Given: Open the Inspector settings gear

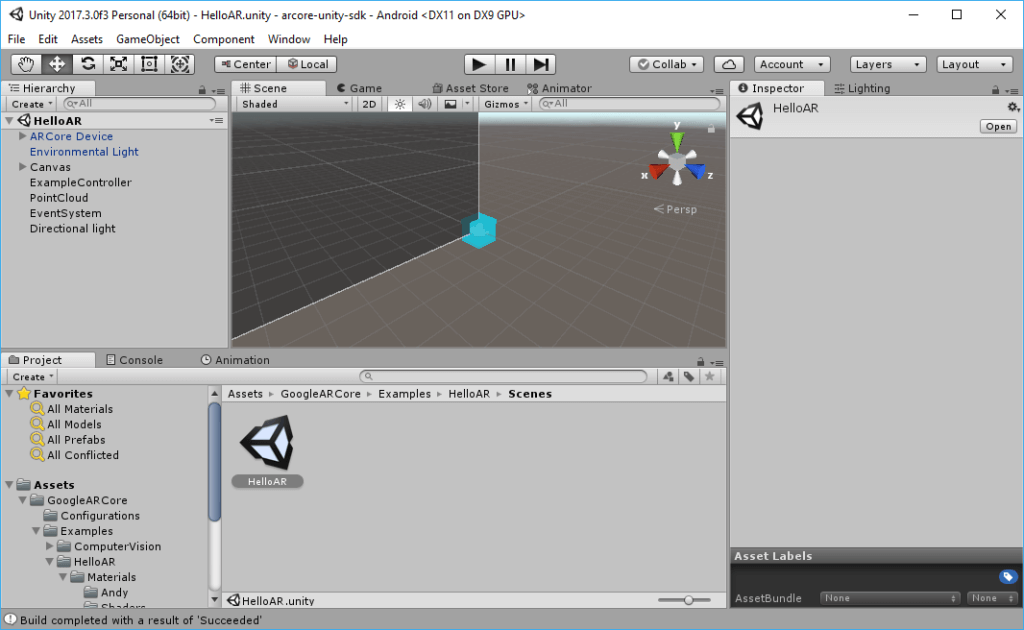Looking at the screenshot, I should coord(1012,107).
